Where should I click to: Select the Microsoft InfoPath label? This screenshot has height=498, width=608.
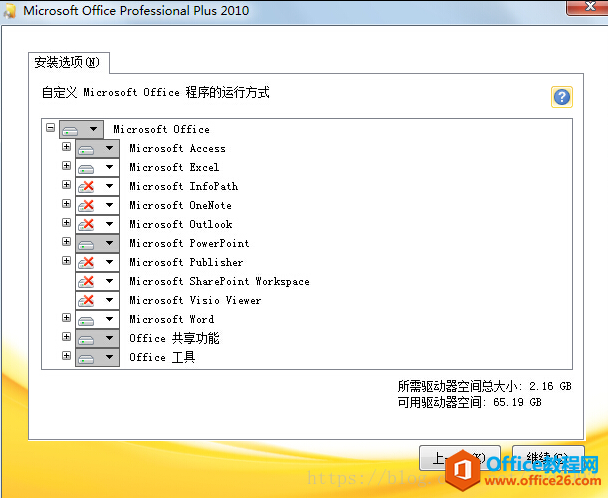(x=183, y=186)
